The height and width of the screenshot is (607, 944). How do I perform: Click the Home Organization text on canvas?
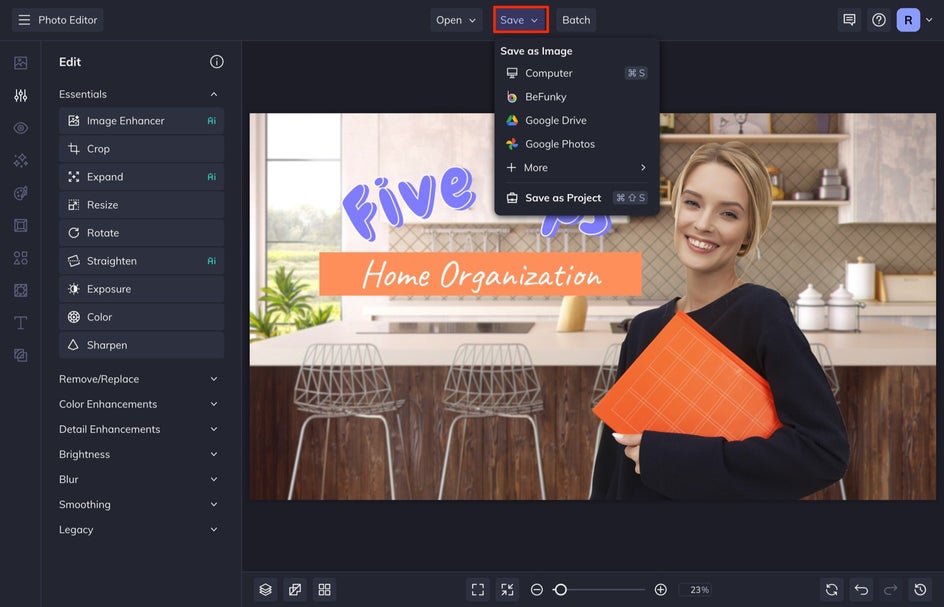[x=480, y=275]
